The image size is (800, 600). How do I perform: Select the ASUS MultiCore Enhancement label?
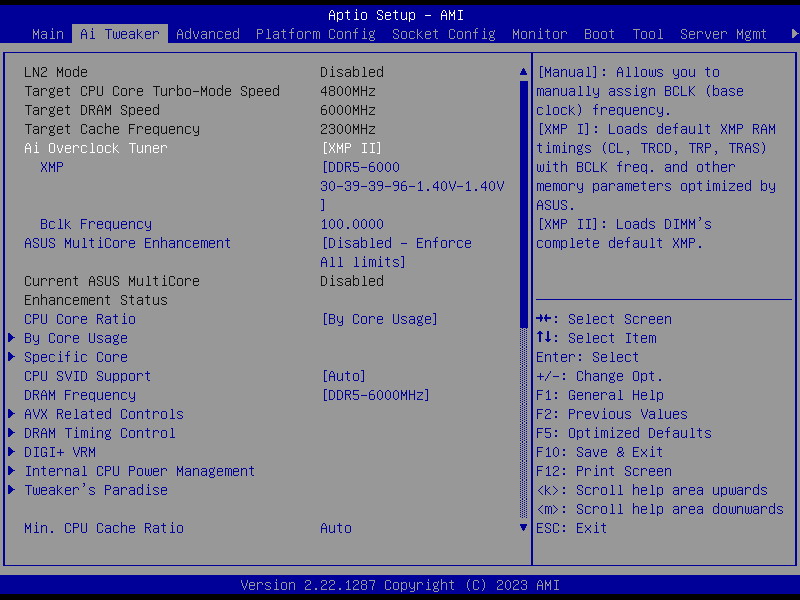point(128,243)
